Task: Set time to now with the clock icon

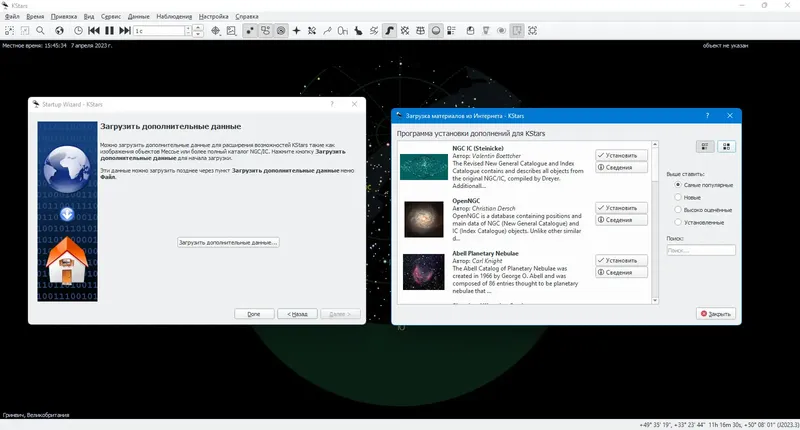Action: [78, 31]
